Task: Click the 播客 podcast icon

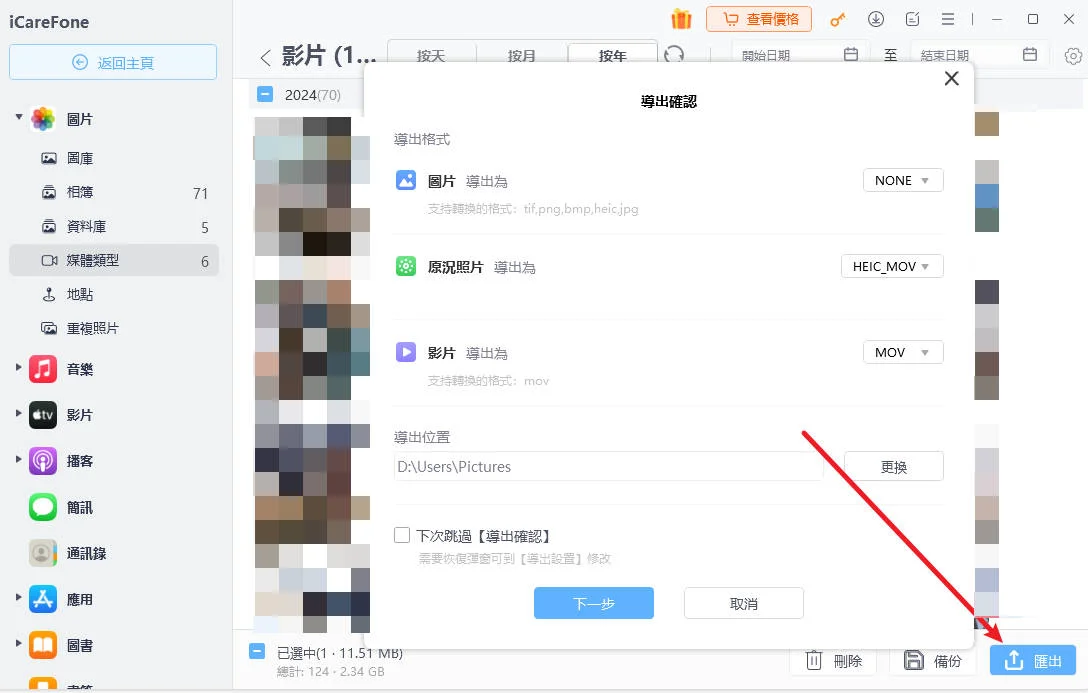Action: tap(43, 461)
